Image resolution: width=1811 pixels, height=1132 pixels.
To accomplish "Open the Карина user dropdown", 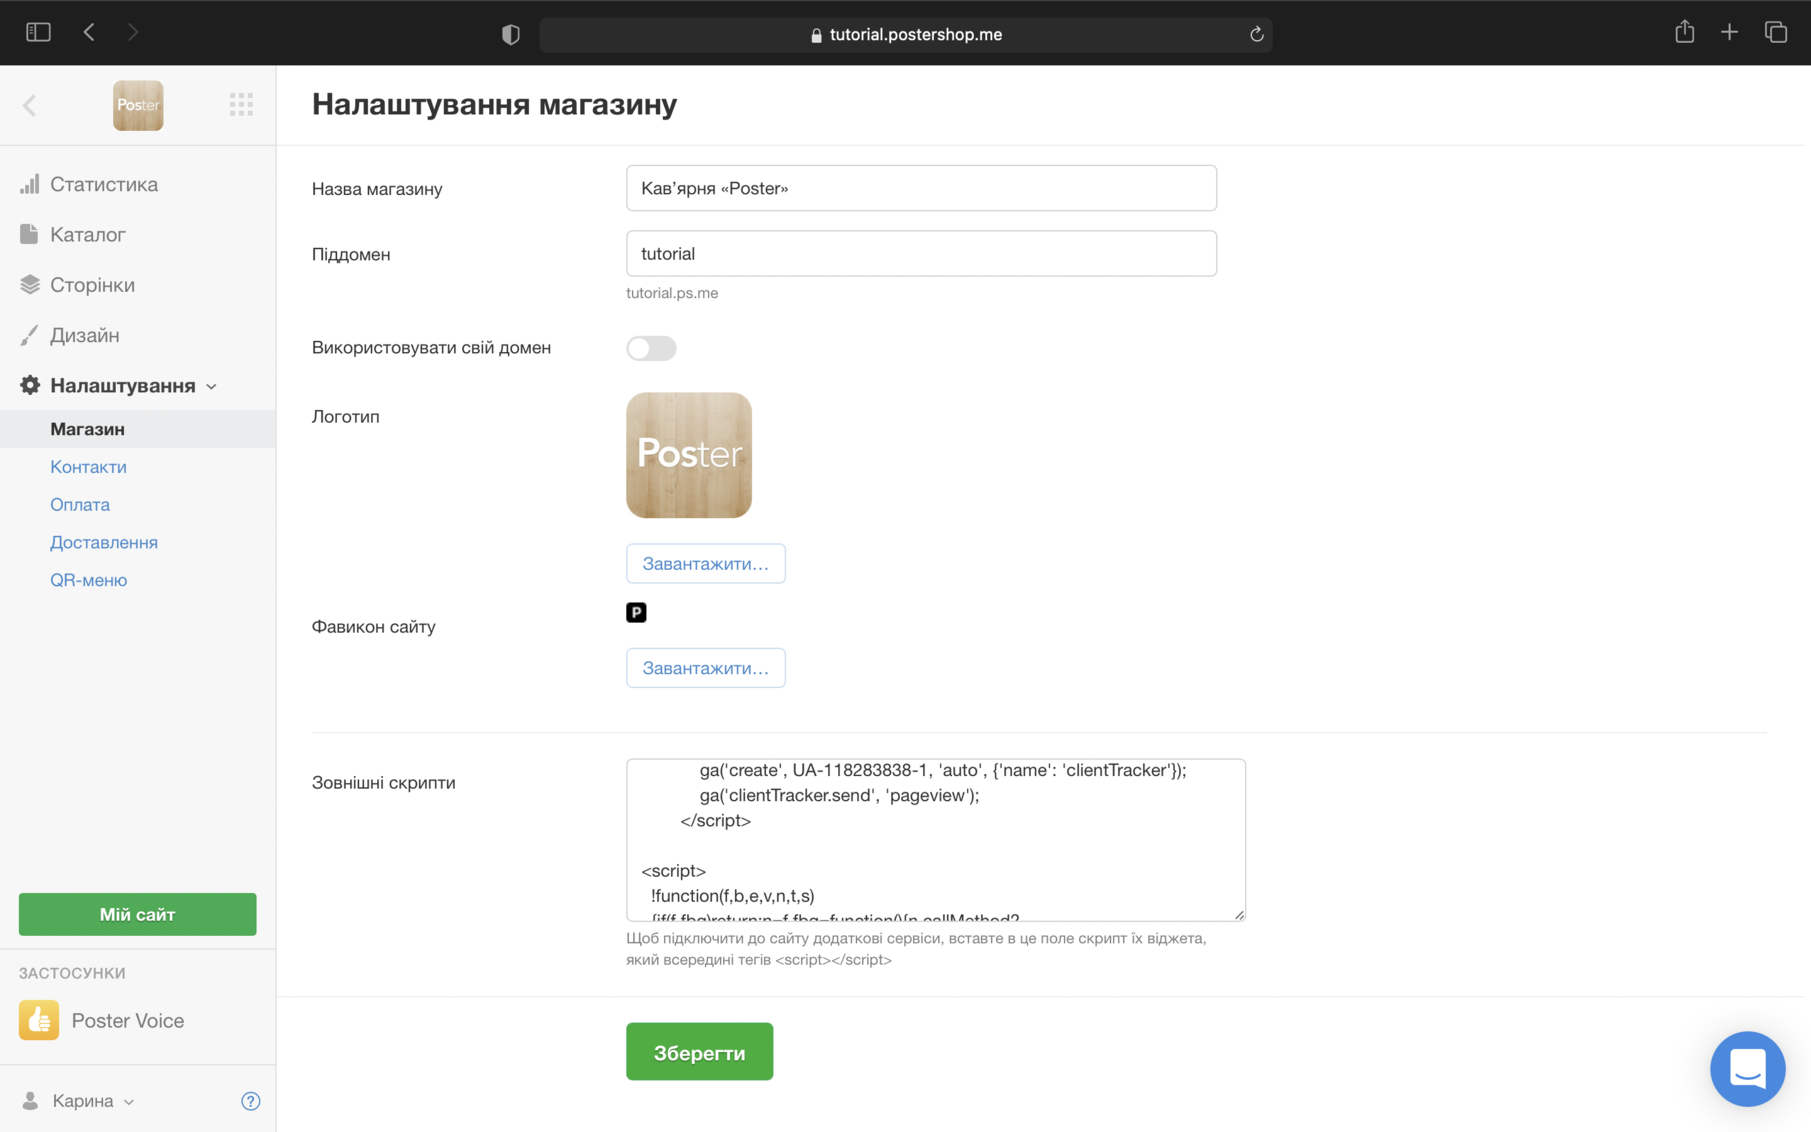I will [x=92, y=1101].
